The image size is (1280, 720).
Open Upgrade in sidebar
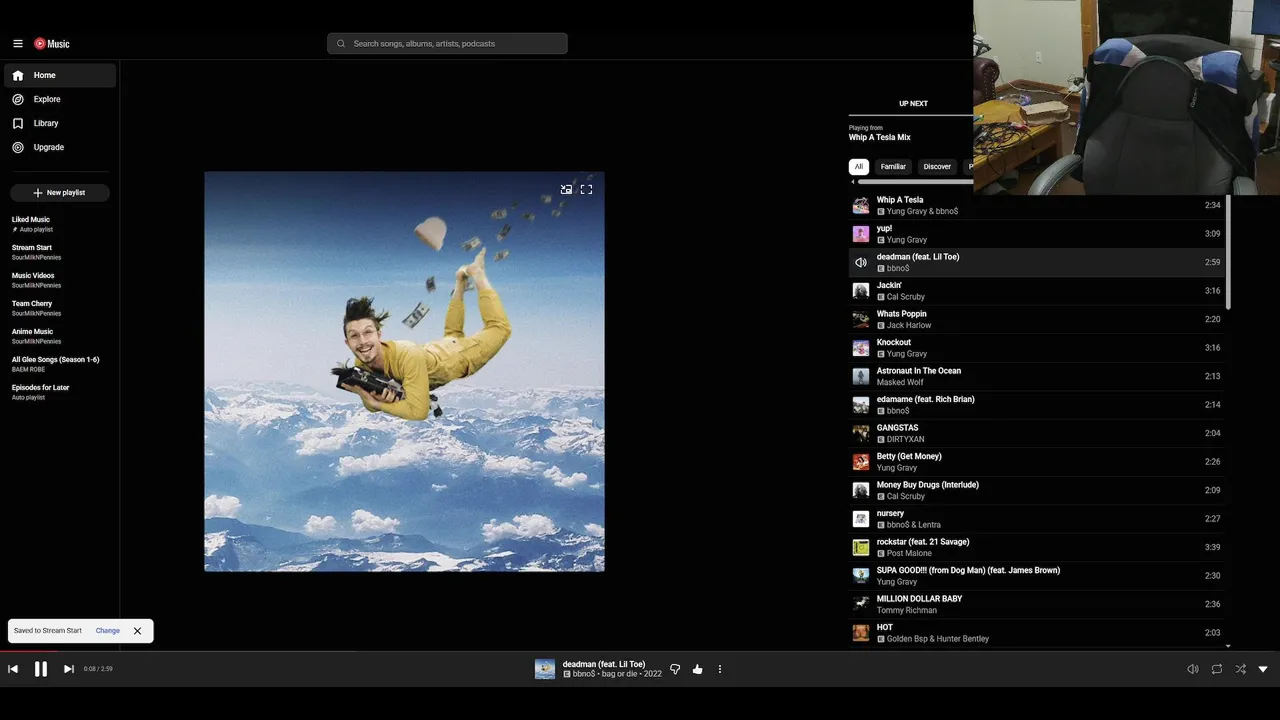tap(60, 147)
